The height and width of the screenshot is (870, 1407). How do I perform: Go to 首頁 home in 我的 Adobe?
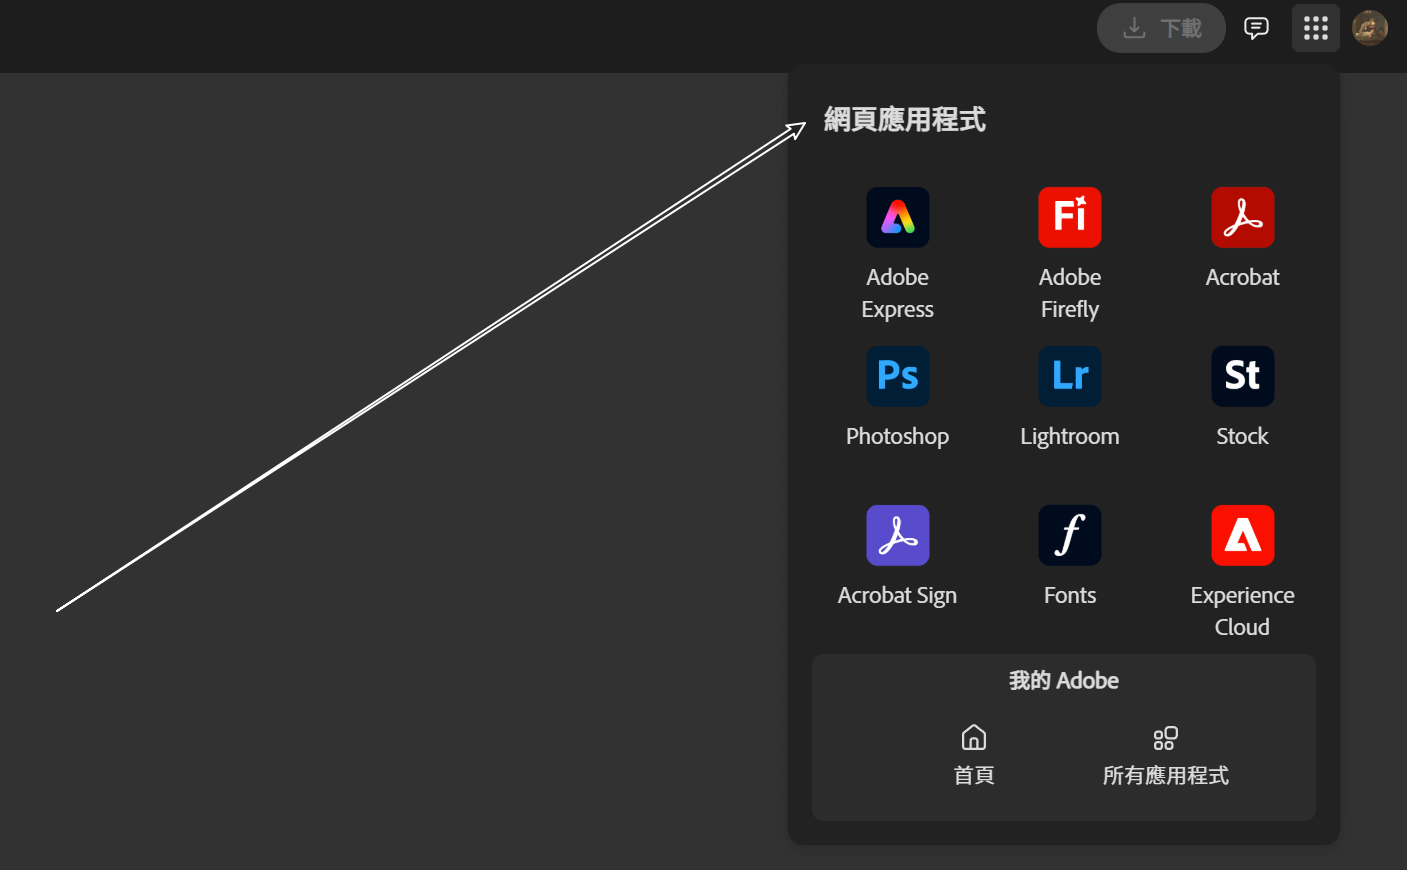(973, 755)
